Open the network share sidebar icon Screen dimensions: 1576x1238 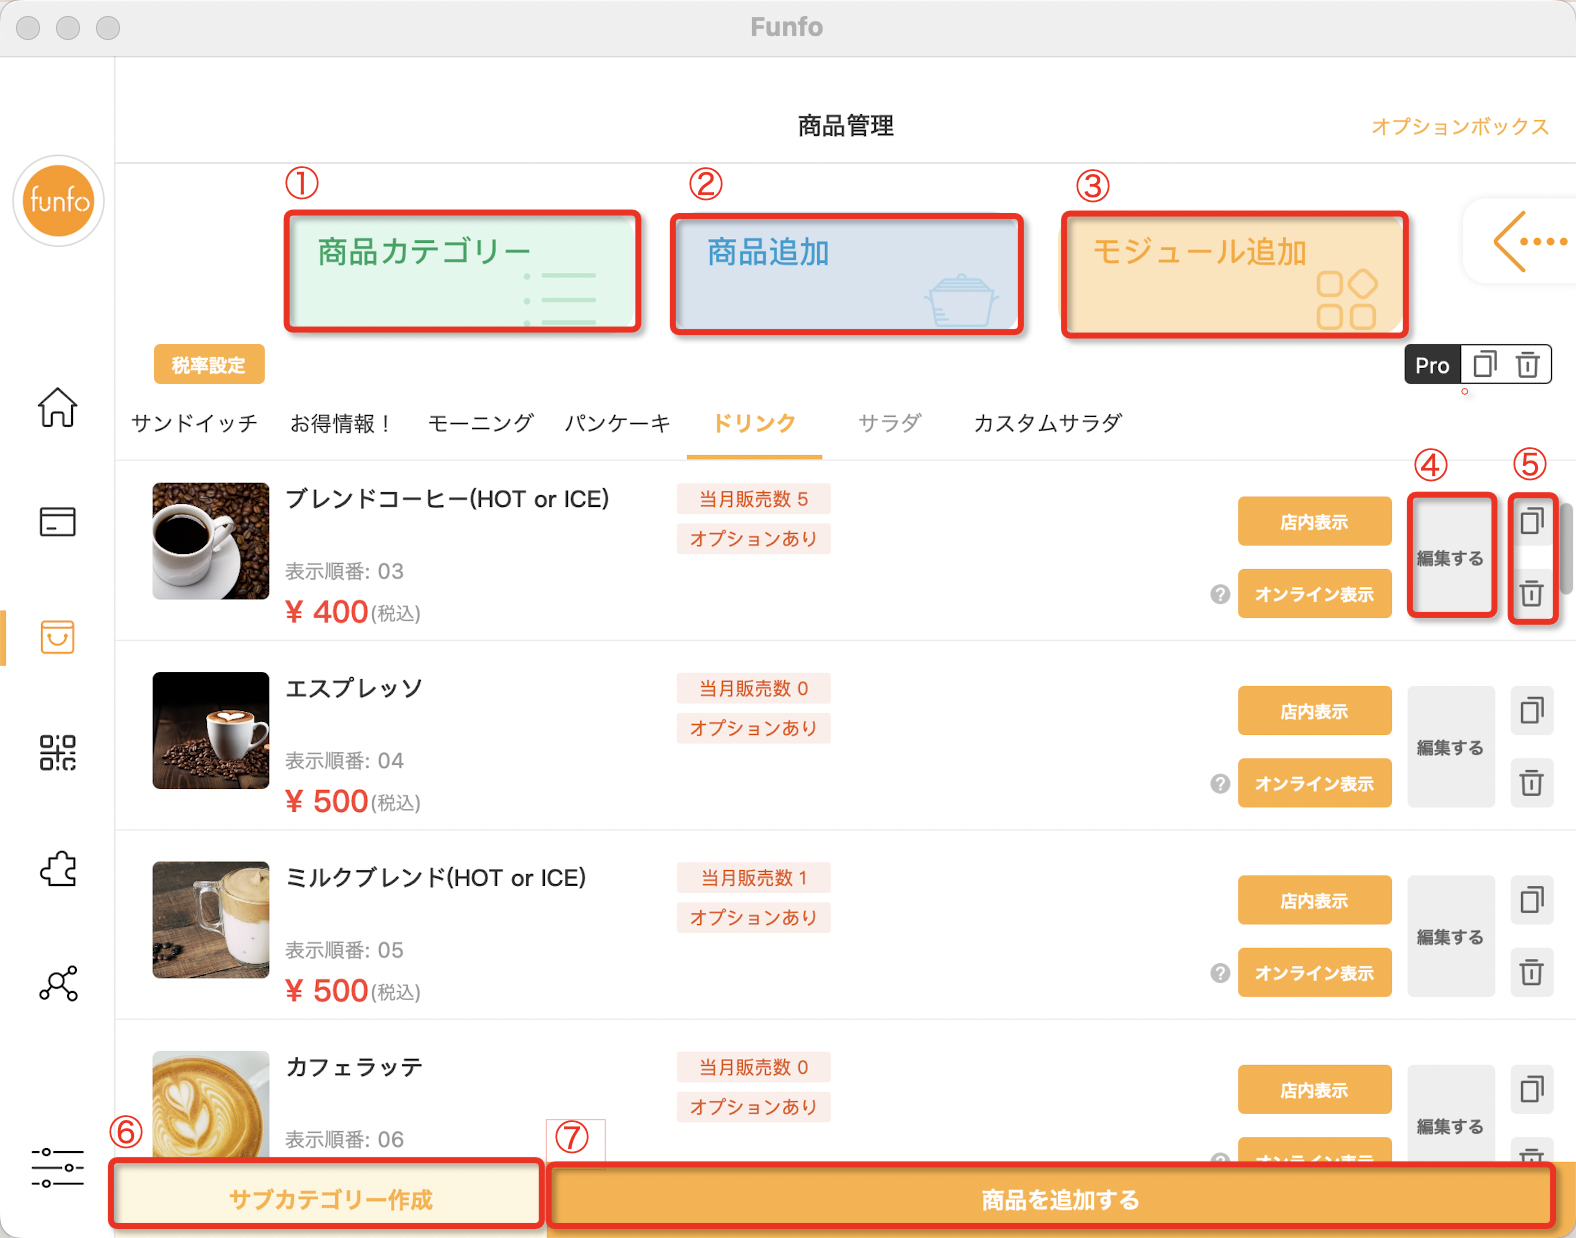click(x=57, y=984)
